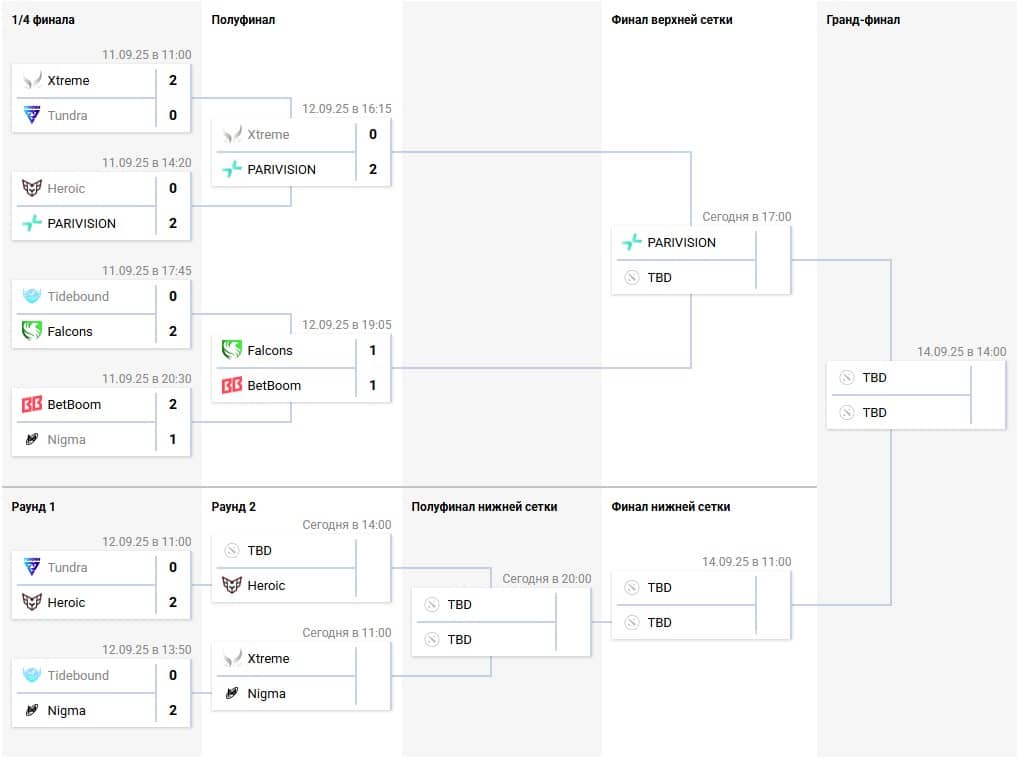Click the Tundra vs Heroic score in Раунд 1
Screen dimensions: 1019x762
[173, 585]
